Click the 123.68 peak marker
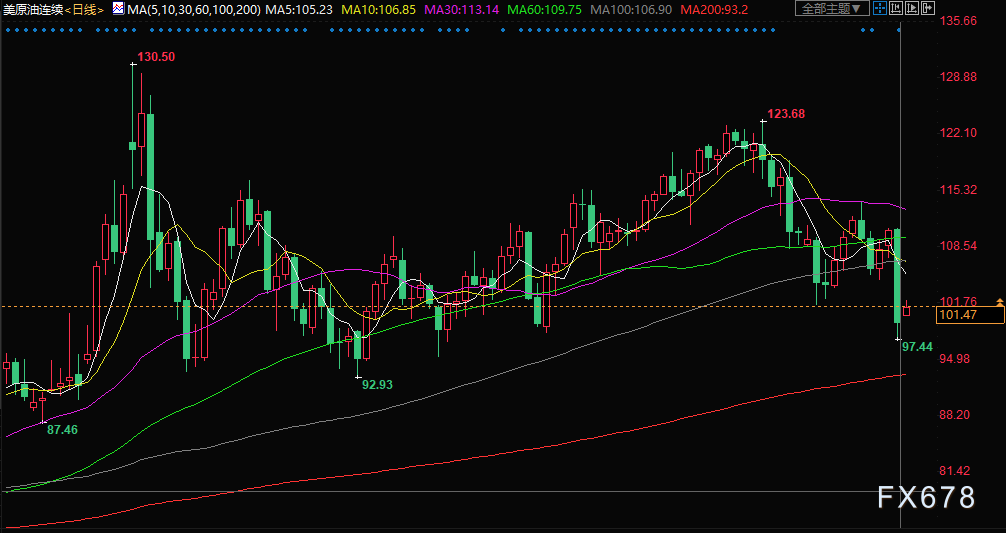This screenshot has height=533, width=1006. coord(786,114)
